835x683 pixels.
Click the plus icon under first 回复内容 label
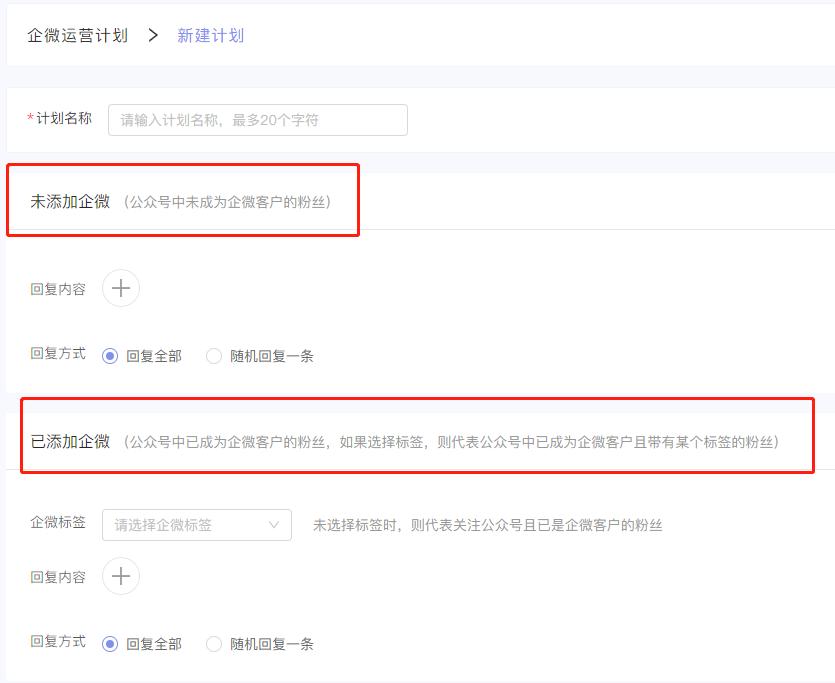[x=120, y=288]
